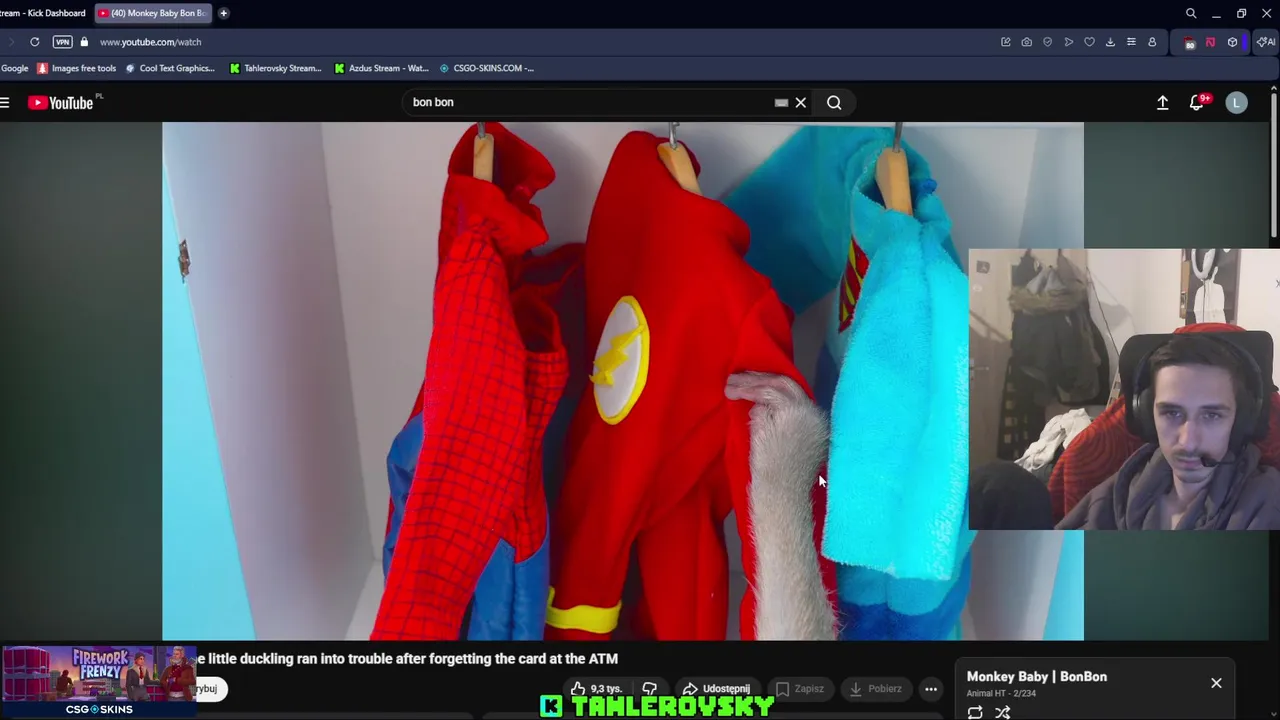1280x720 pixels.
Task: Toggle the browser VPN badge
Action: (62, 42)
